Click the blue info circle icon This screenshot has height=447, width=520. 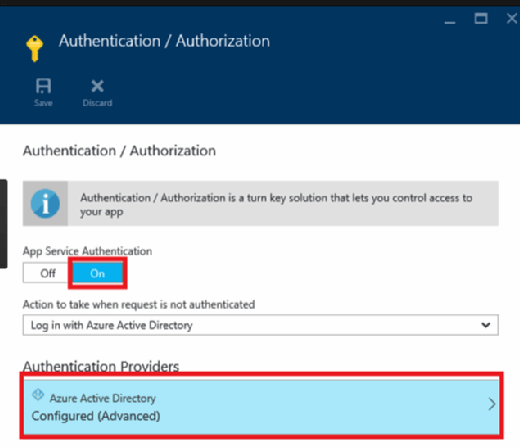coord(45,204)
